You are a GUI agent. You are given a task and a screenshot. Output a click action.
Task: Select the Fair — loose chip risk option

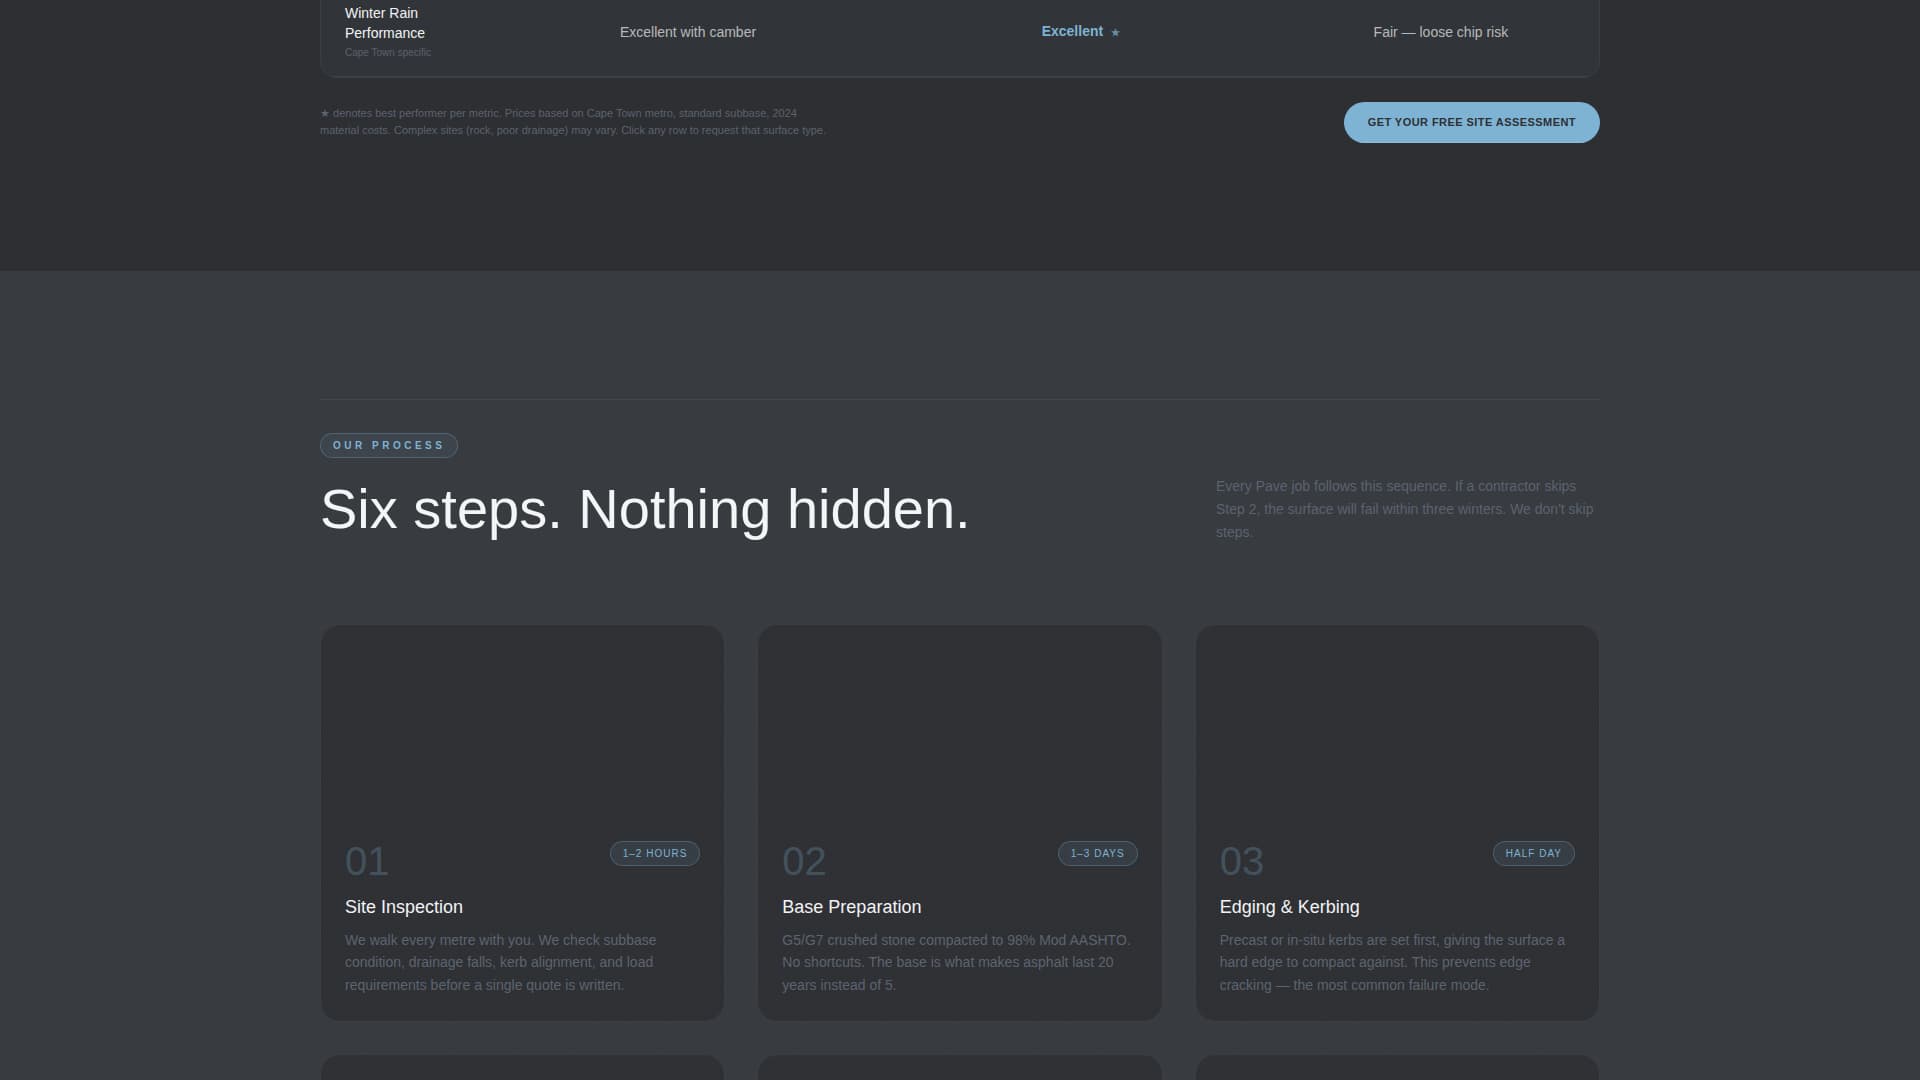point(1440,32)
